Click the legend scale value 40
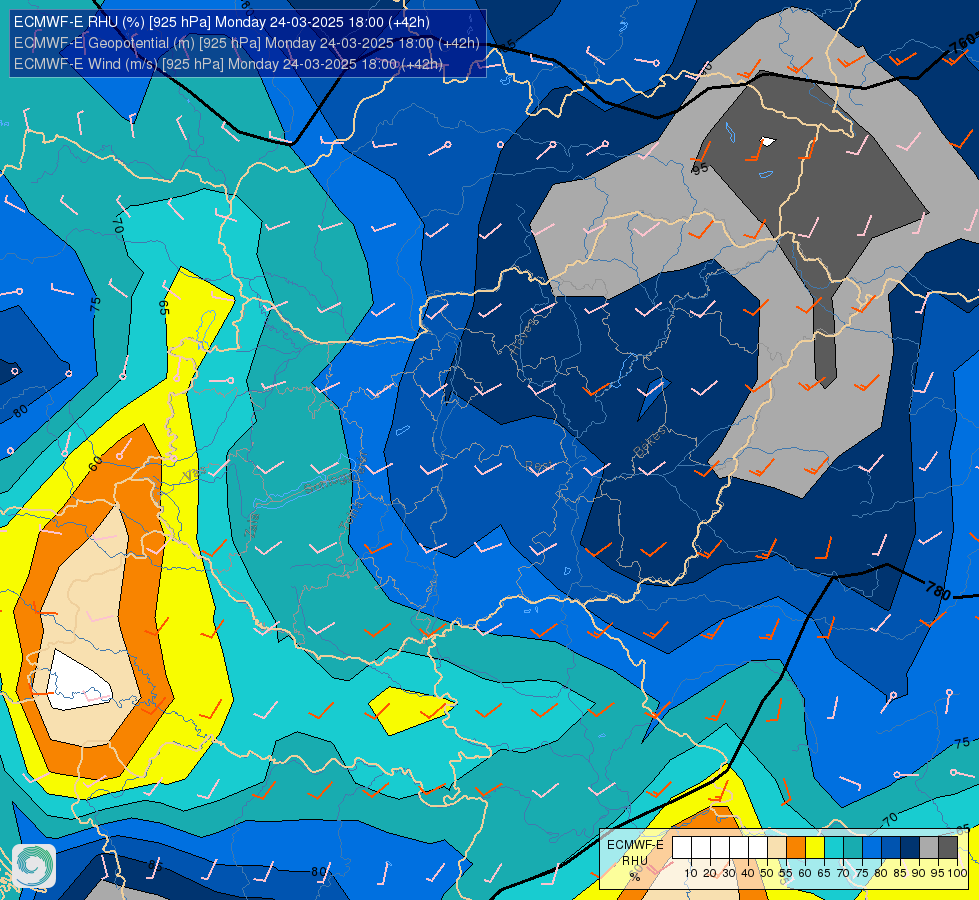Image resolution: width=979 pixels, height=900 pixels. (x=748, y=873)
